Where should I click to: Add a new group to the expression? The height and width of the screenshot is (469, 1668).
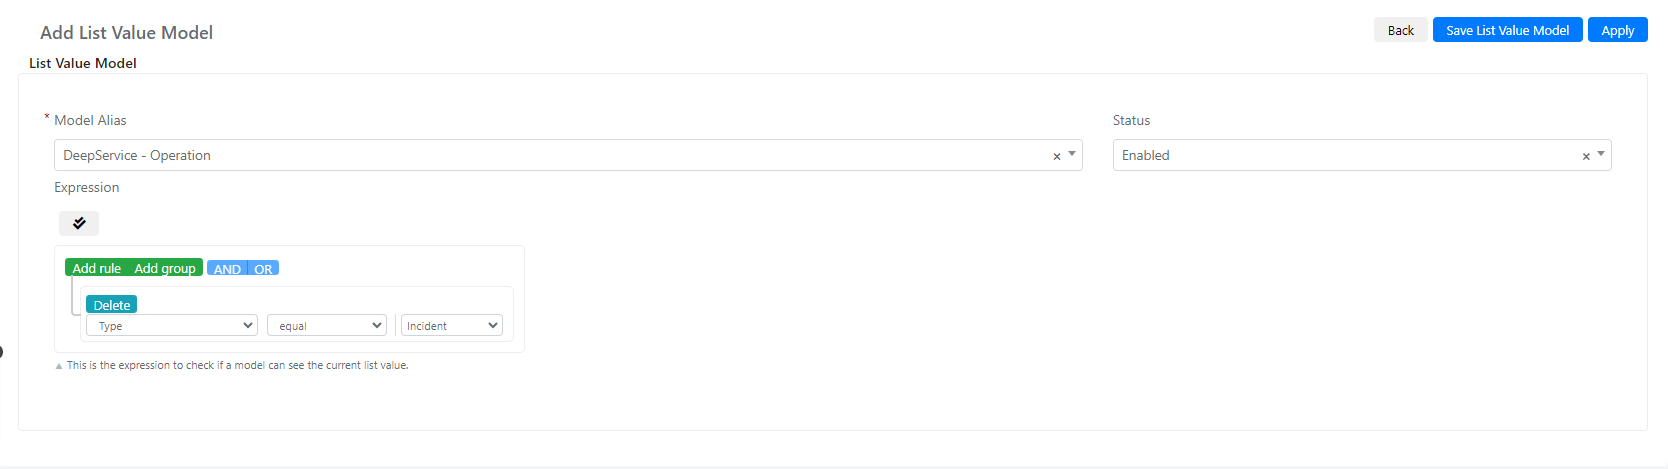(x=165, y=268)
